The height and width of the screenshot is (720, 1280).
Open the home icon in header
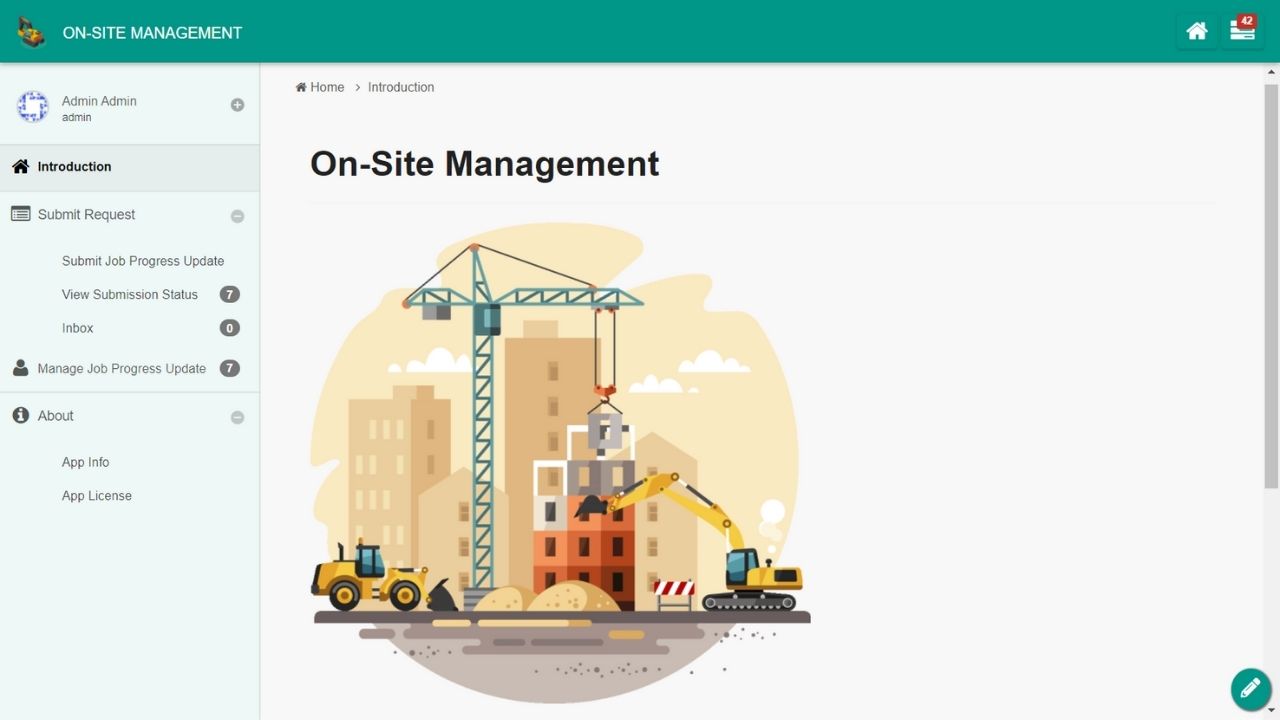(1196, 31)
